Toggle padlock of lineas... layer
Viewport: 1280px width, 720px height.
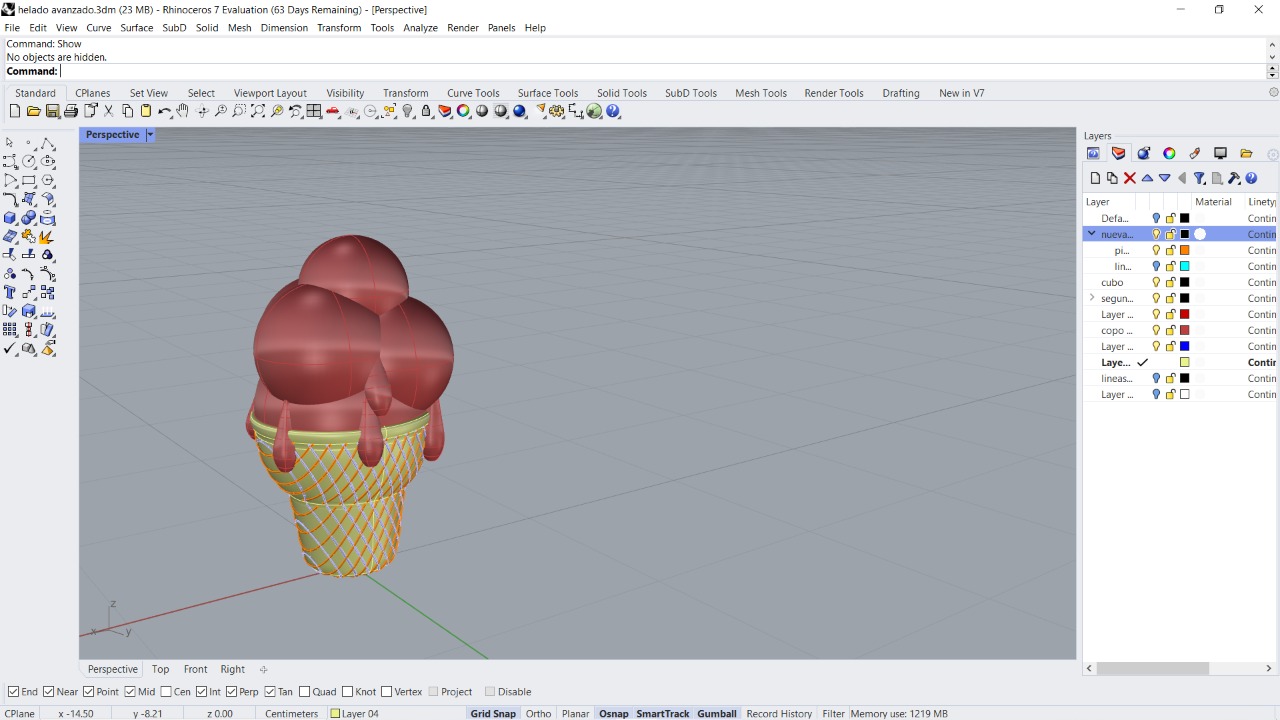[1171, 378]
